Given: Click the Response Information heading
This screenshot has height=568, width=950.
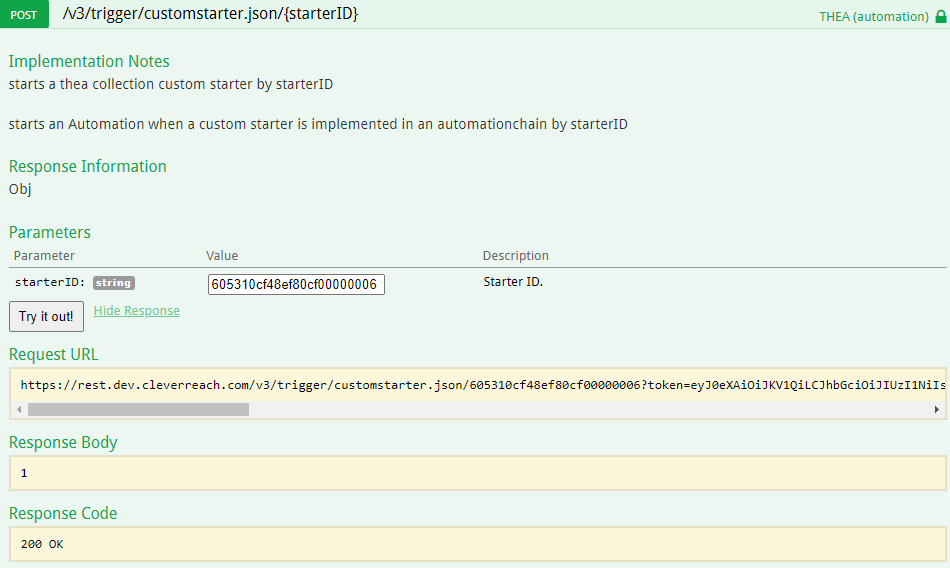Looking at the screenshot, I should (88, 166).
